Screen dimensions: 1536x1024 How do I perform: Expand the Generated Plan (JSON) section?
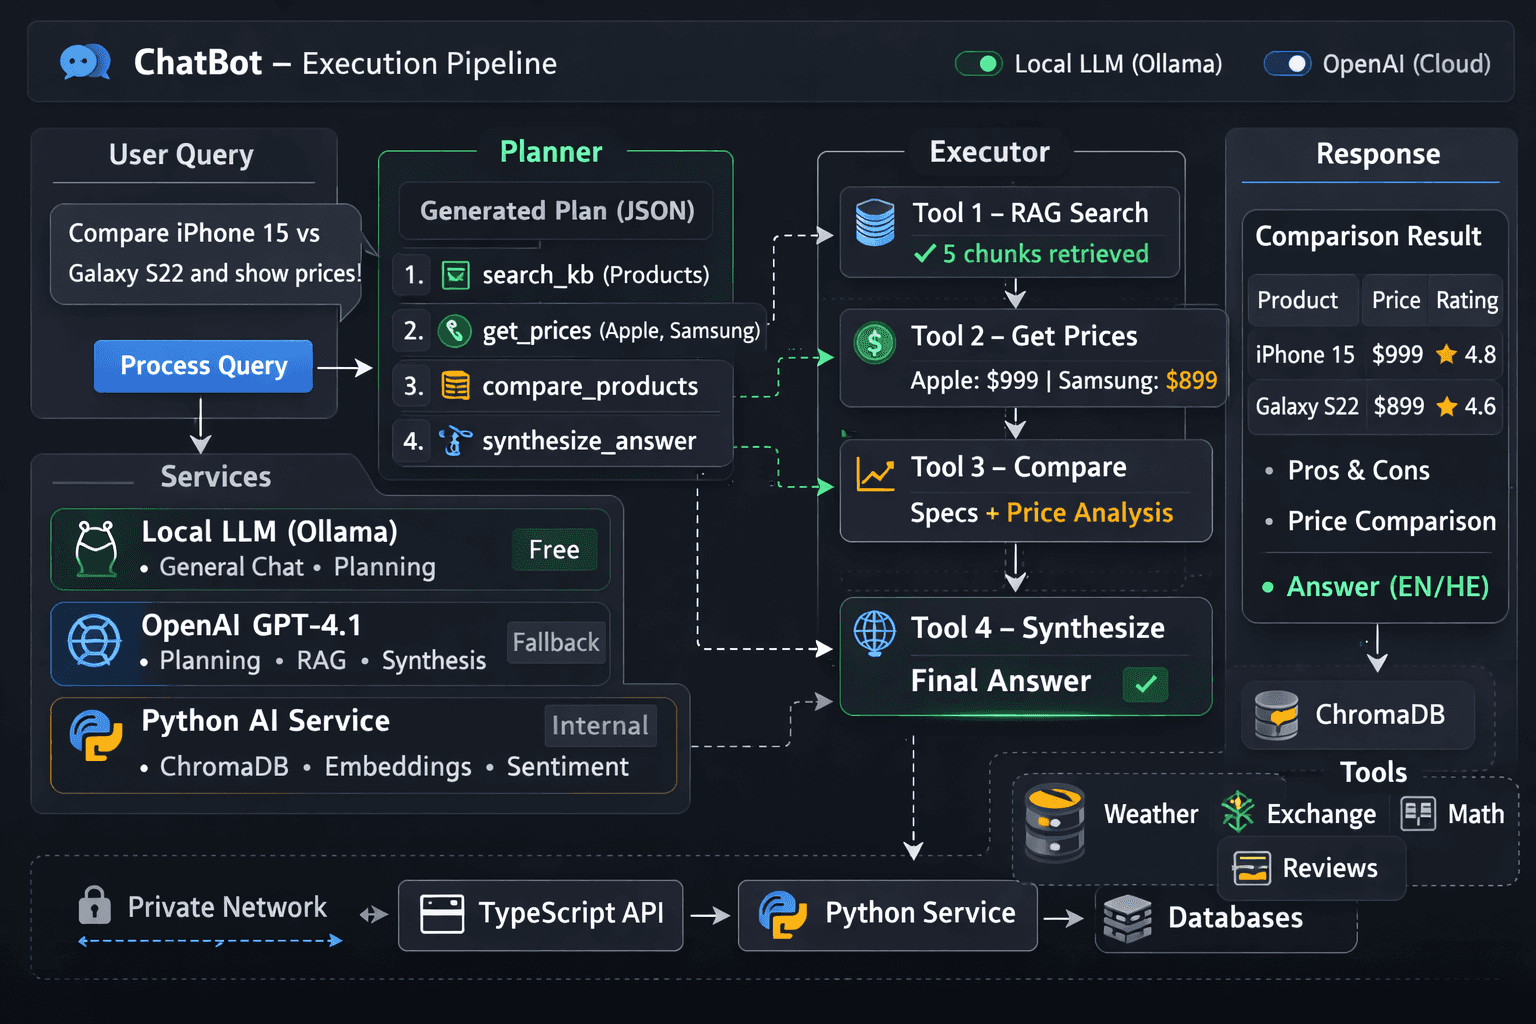point(556,211)
